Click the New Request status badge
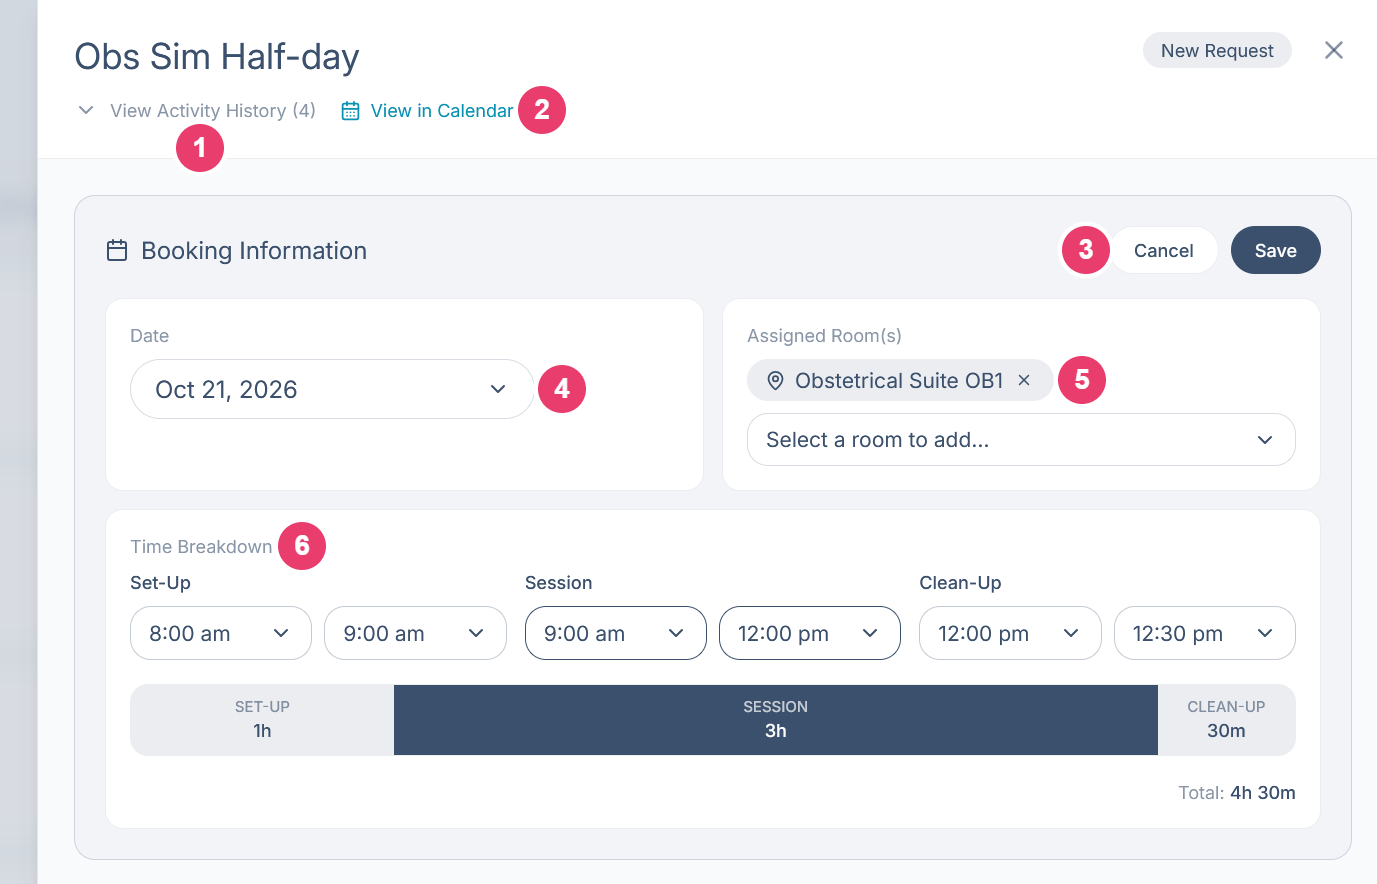The height and width of the screenshot is (884, 1377). [x=1217, y=50]
